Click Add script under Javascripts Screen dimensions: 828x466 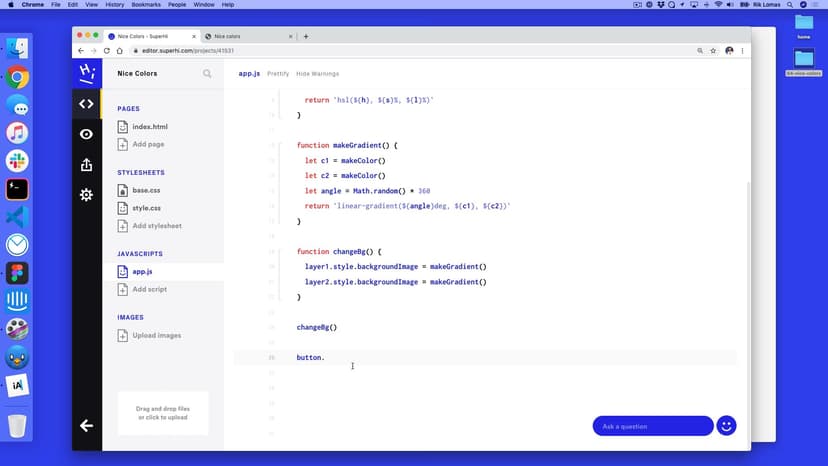pyautogui.click(x=150, y=289)
